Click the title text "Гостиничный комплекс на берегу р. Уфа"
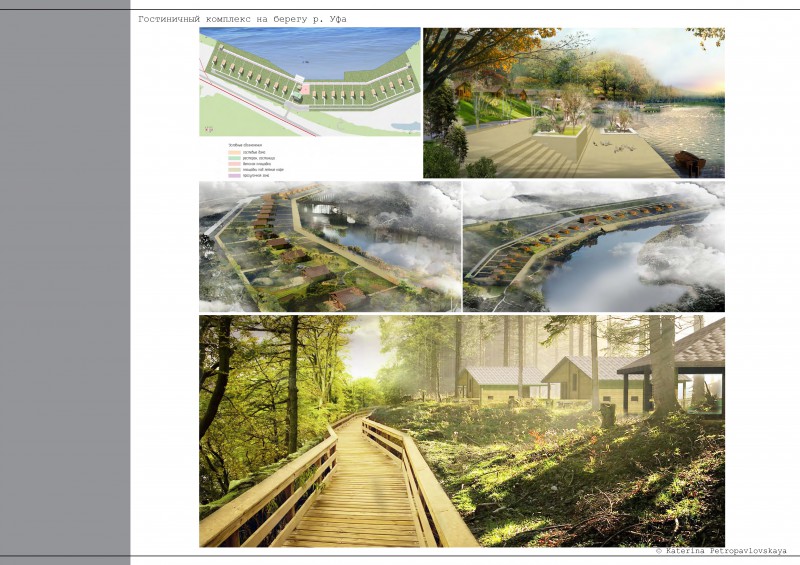The image size is (800, 565). click(x=242, y=19)
